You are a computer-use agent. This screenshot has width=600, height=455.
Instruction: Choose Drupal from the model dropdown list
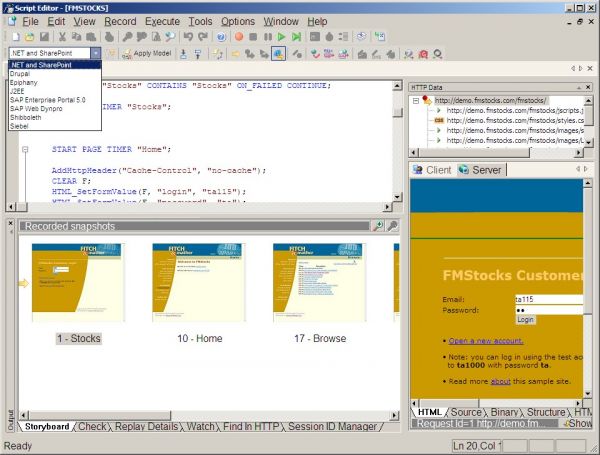pyautogui.click(x=20, y=74)
